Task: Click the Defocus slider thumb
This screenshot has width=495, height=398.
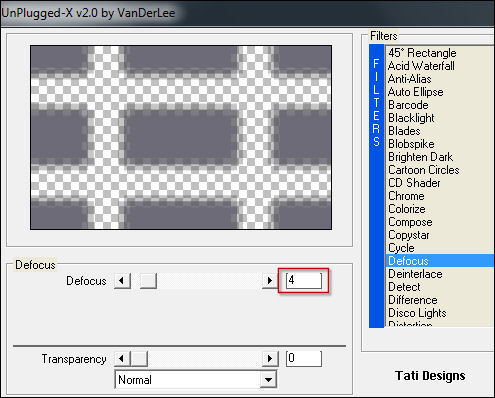Action: pos(148,281)
